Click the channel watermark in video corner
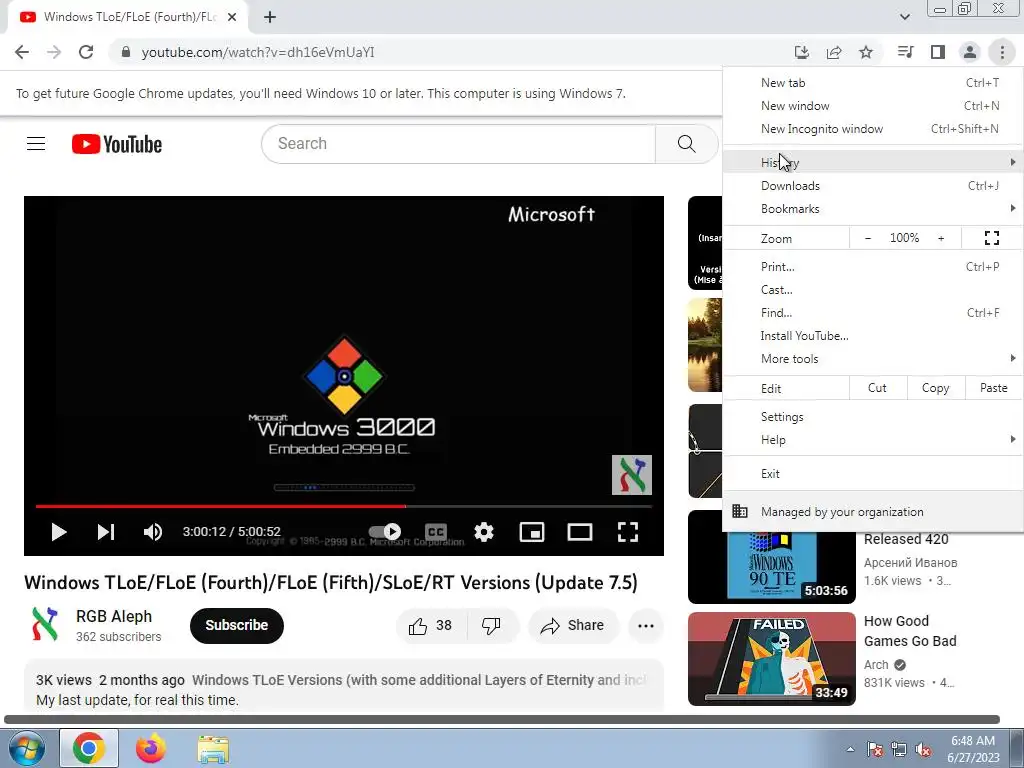Viewport: 1024px width, 768px height. click(x=632, y=475)
